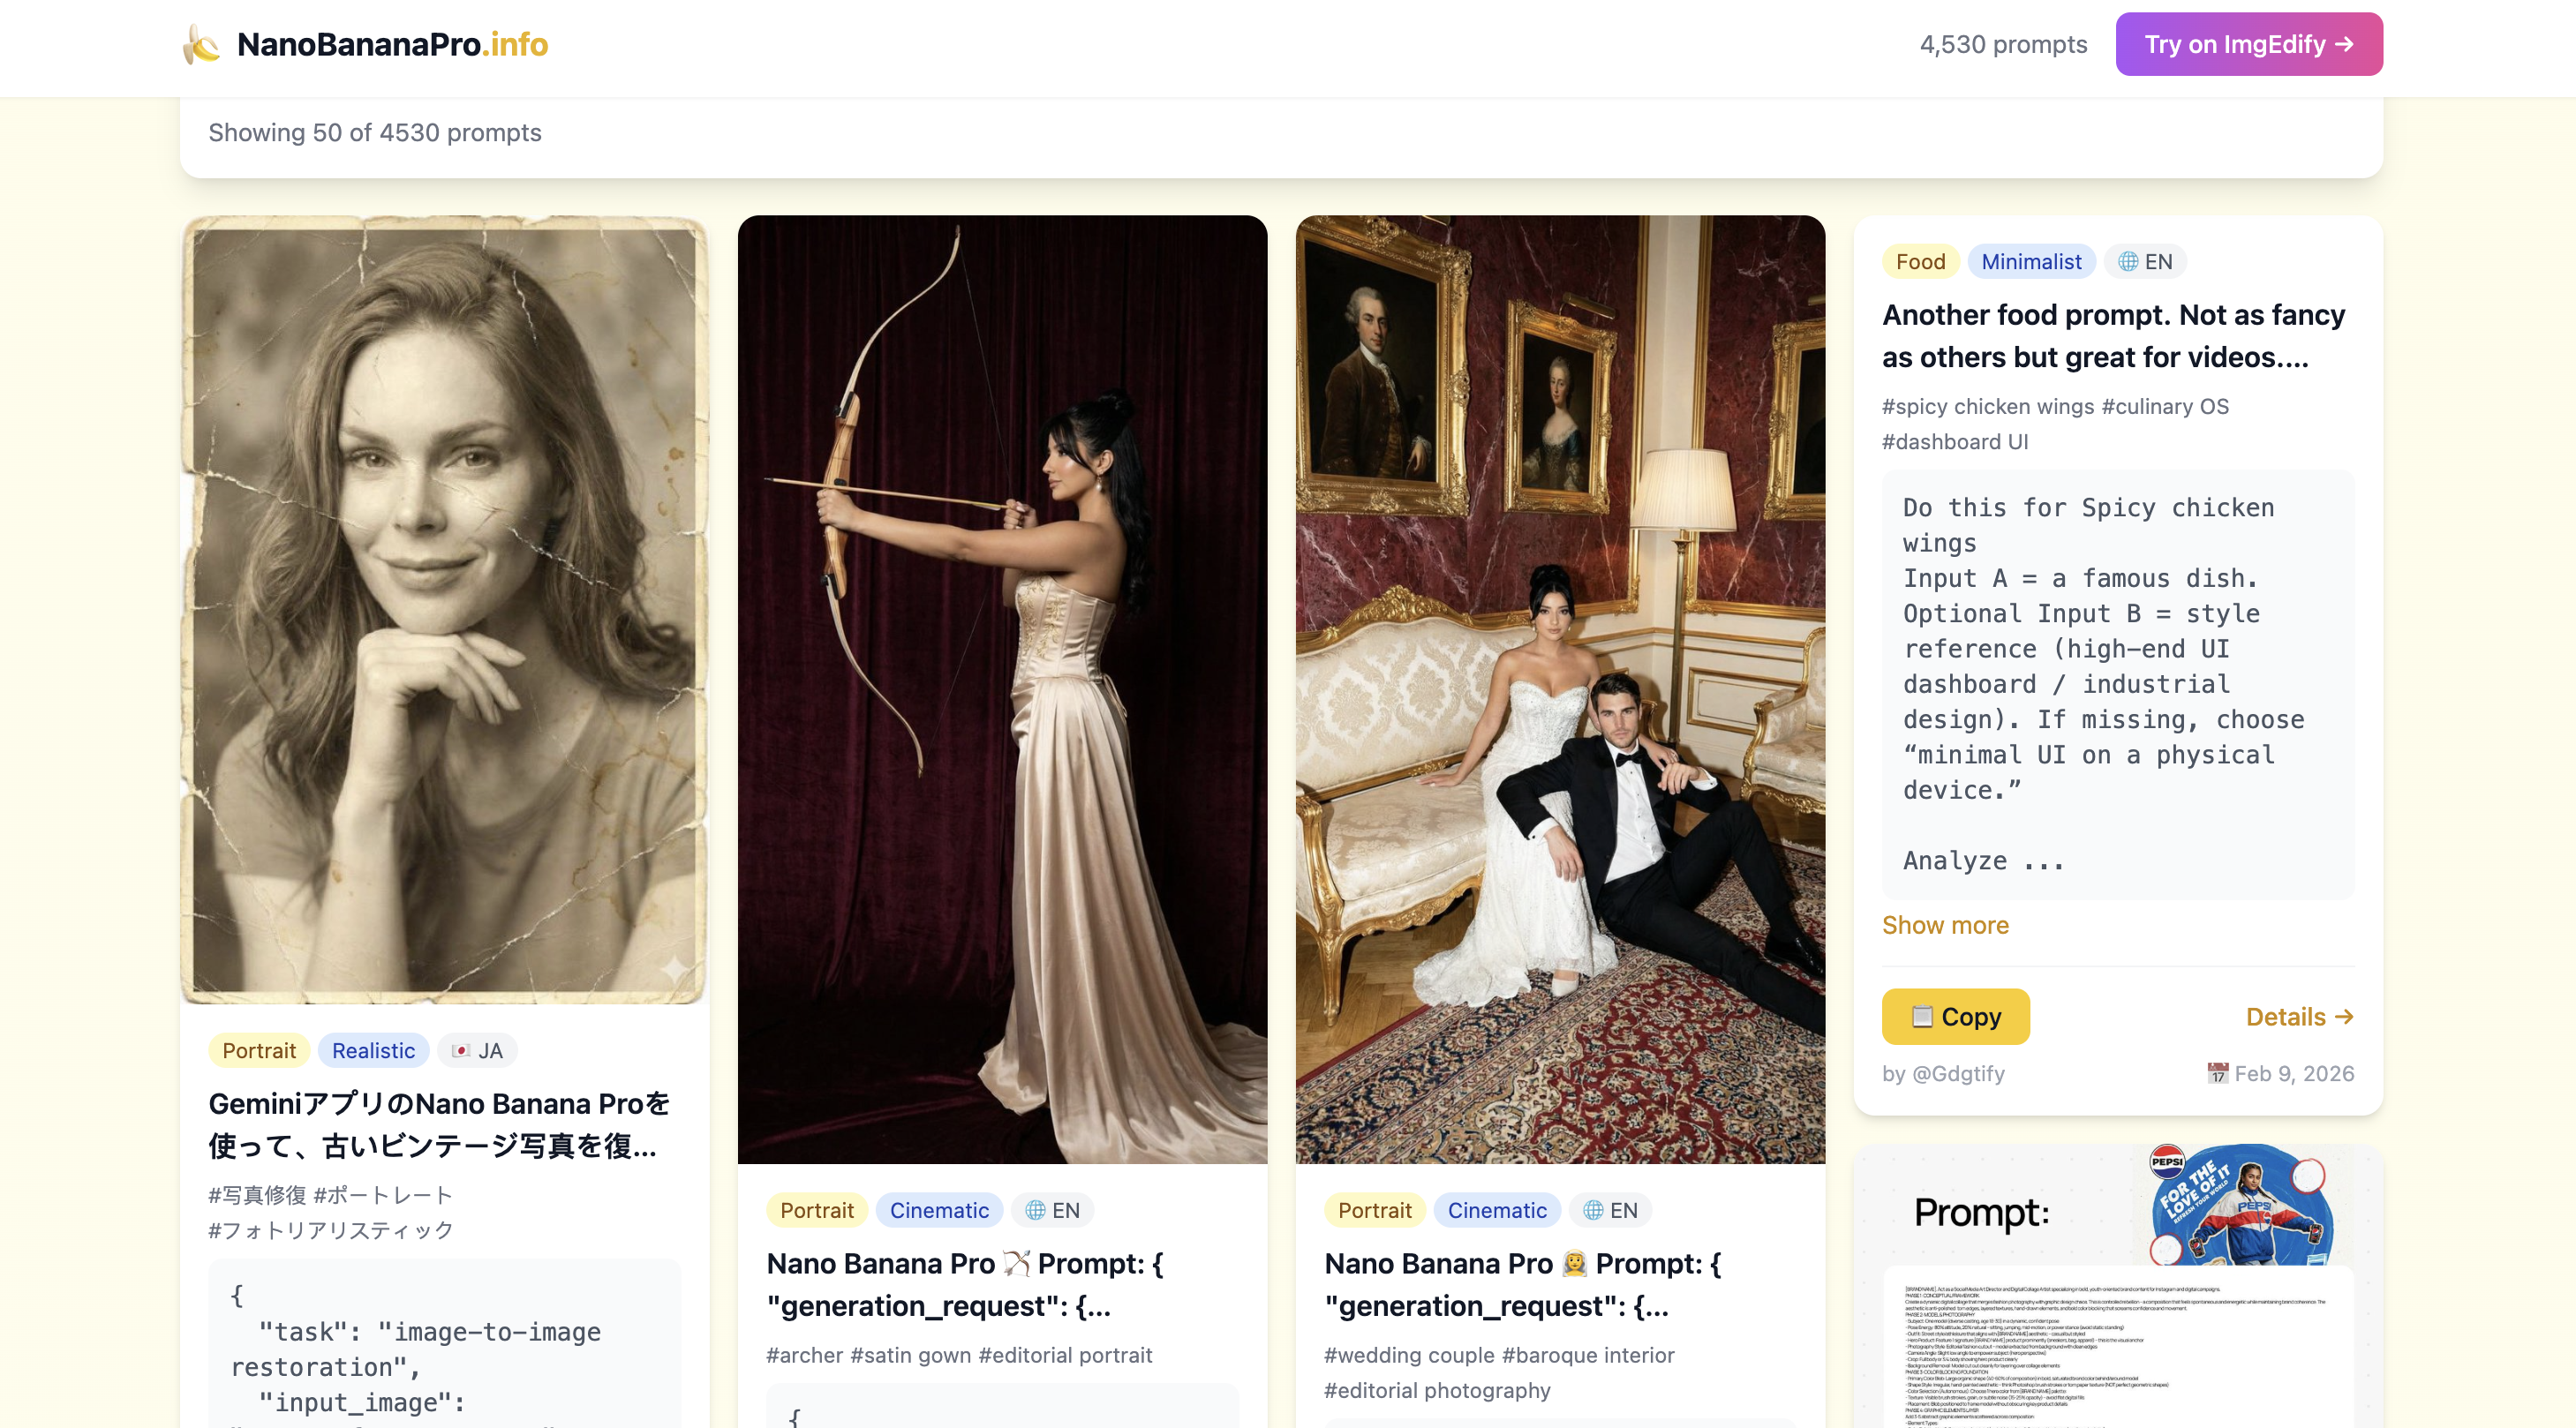The image size is (2576, 1428).
Task: Select the Realistic tag on vintage portrait card
Action: coord(373,1051)
